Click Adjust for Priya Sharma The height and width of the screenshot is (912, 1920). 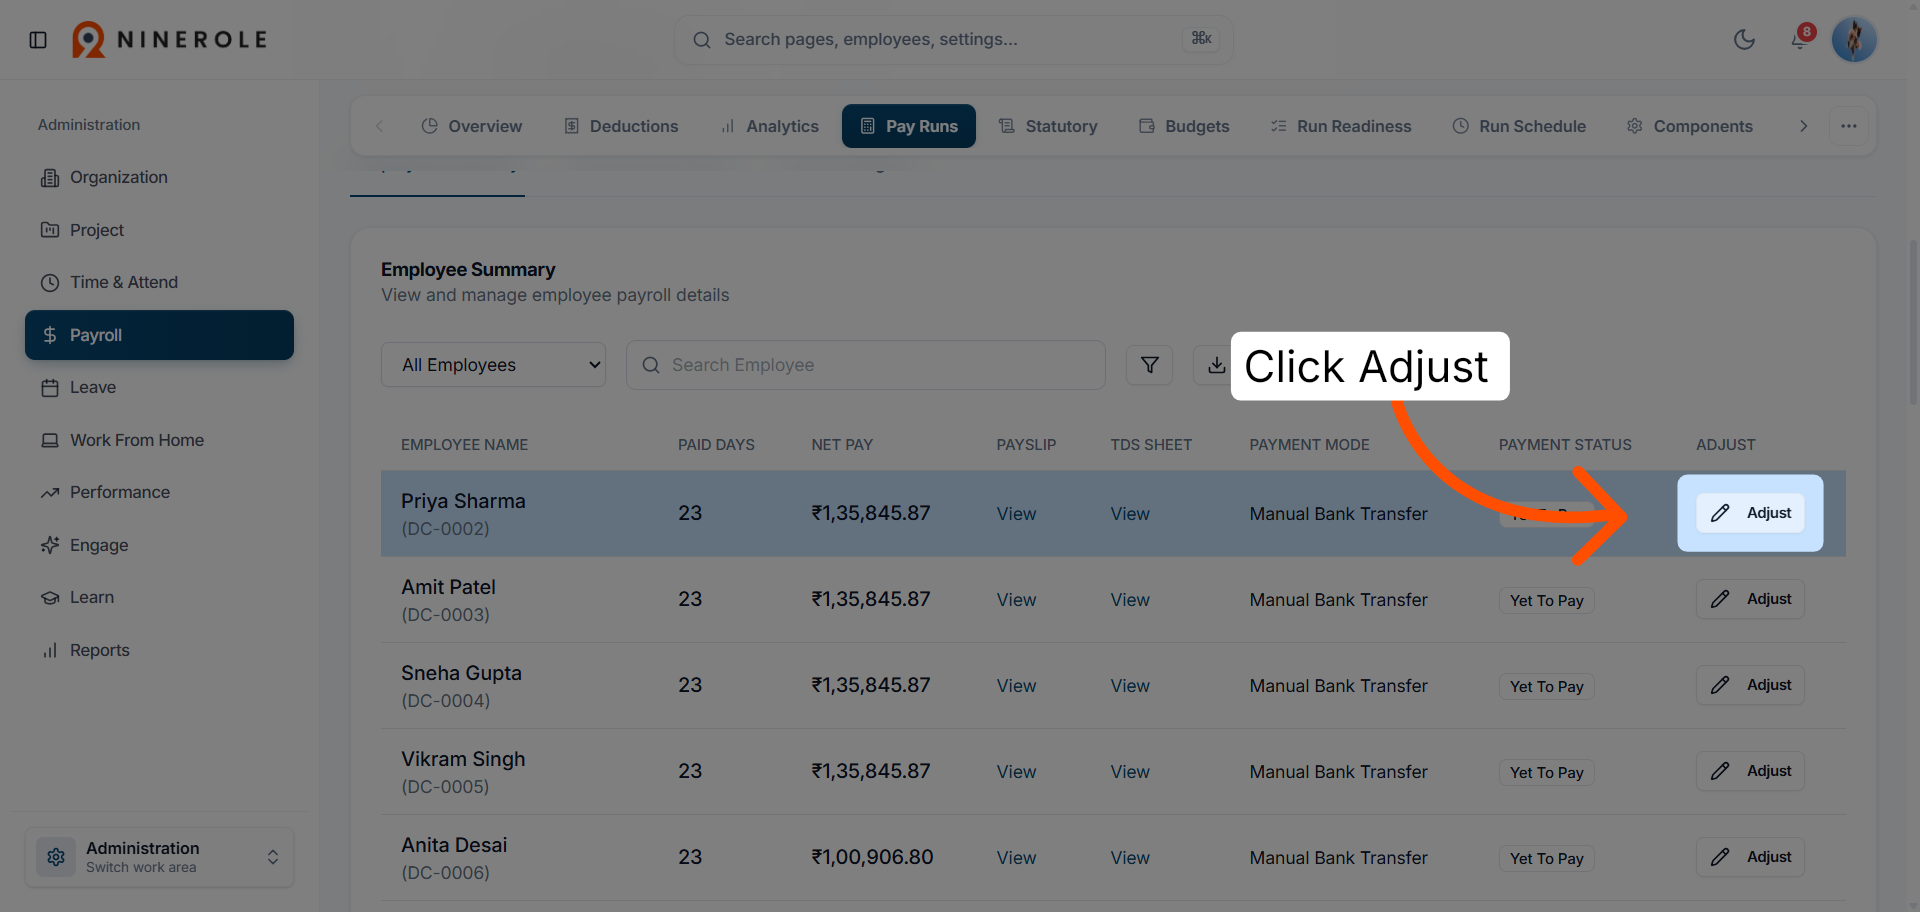click(1750, 513)
